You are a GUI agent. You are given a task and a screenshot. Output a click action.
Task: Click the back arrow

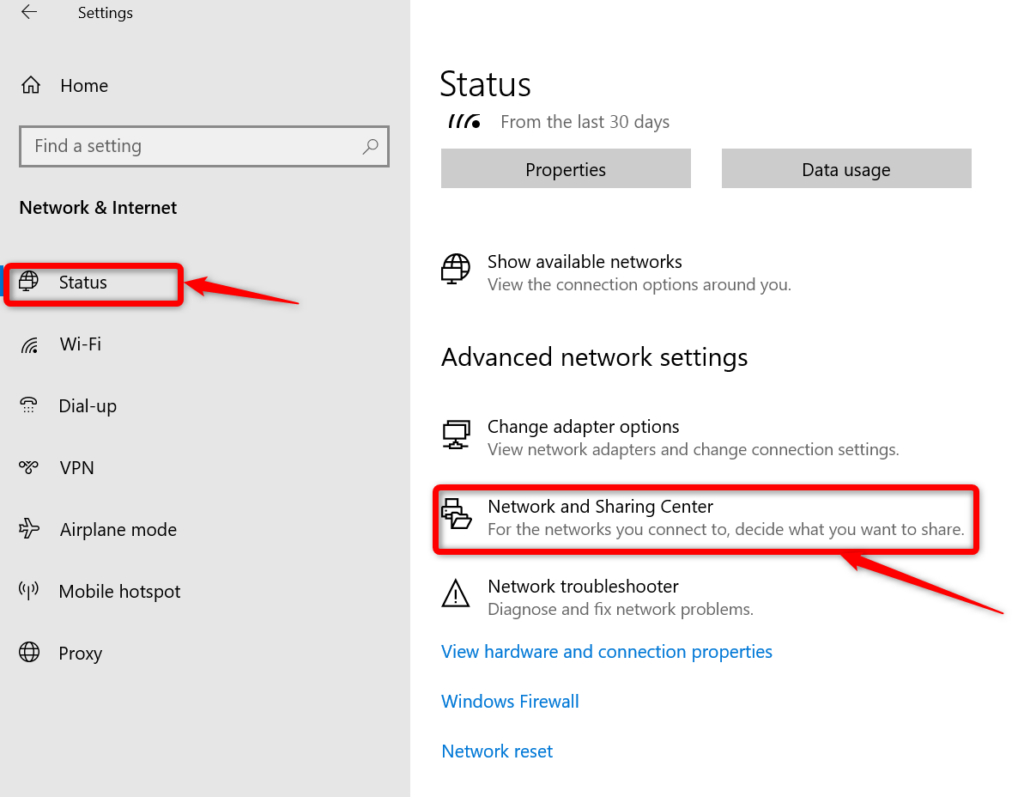point(29,13)
